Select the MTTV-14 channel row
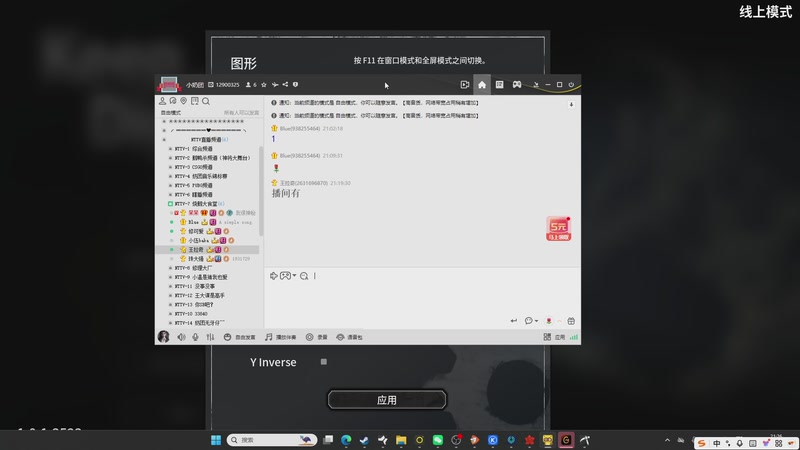The height and width of the screenshot is (450, 800). 207,323
